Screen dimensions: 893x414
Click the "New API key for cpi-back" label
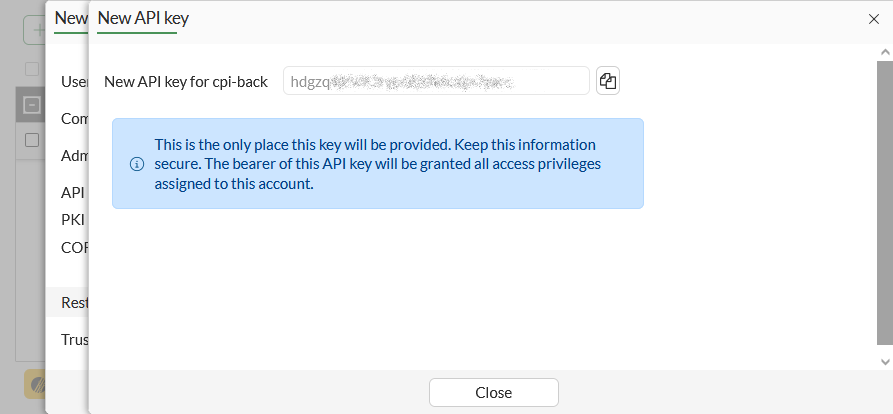pyautogui.click(x=186, y=81)
